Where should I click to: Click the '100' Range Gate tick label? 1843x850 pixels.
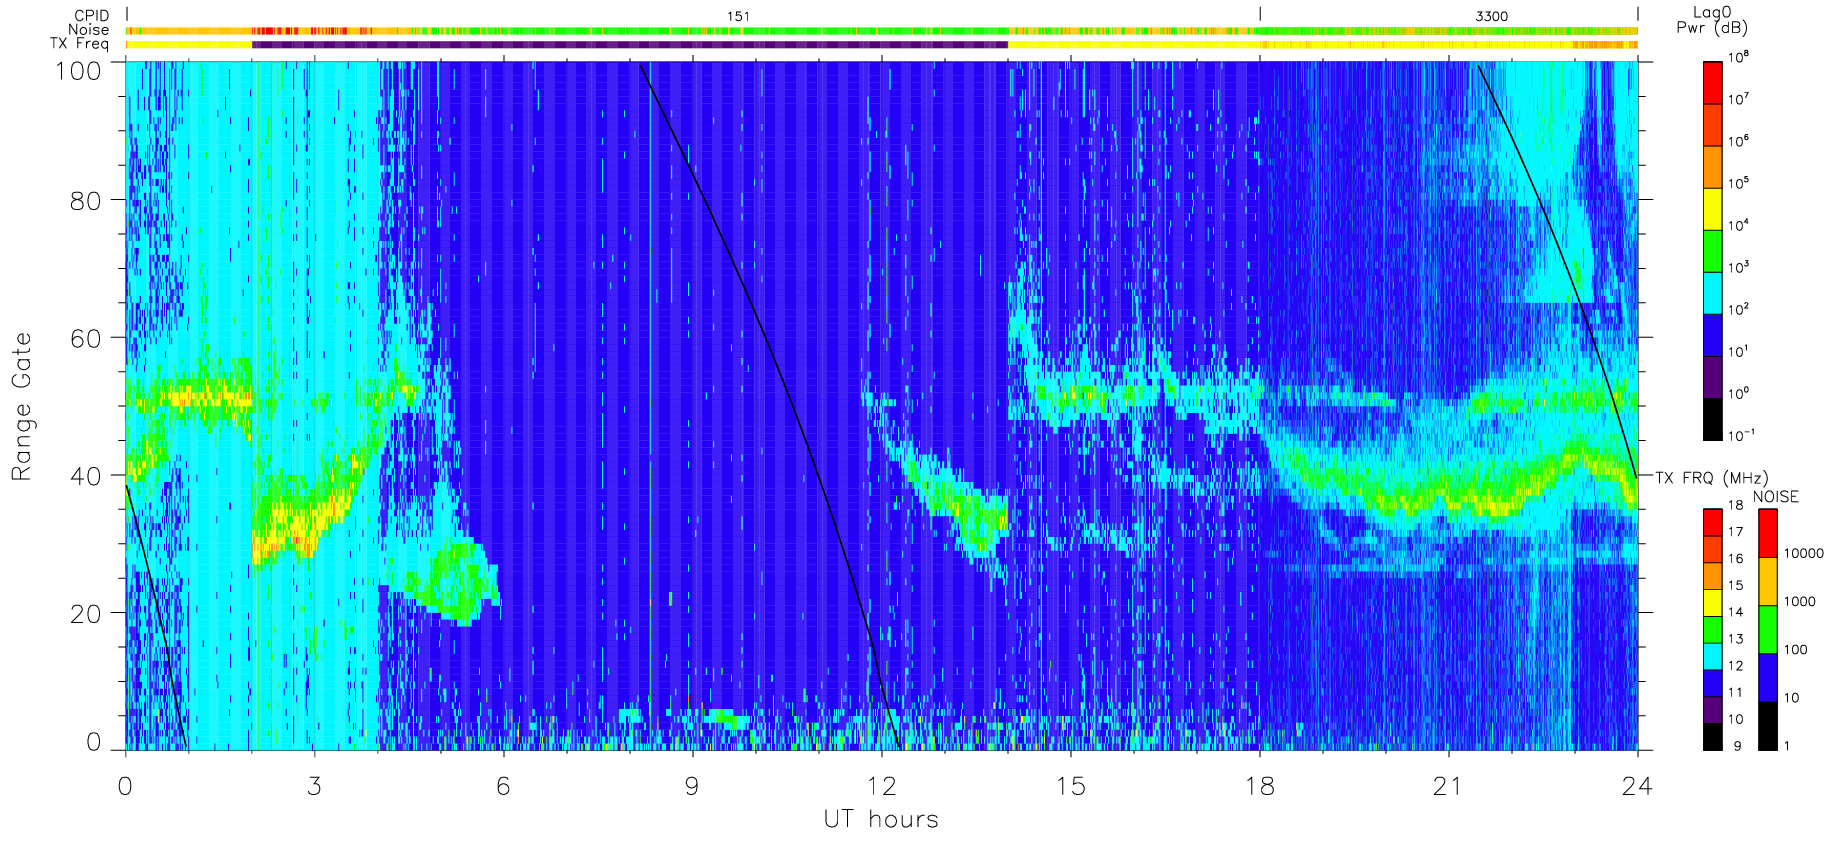[x=78, y=70]
